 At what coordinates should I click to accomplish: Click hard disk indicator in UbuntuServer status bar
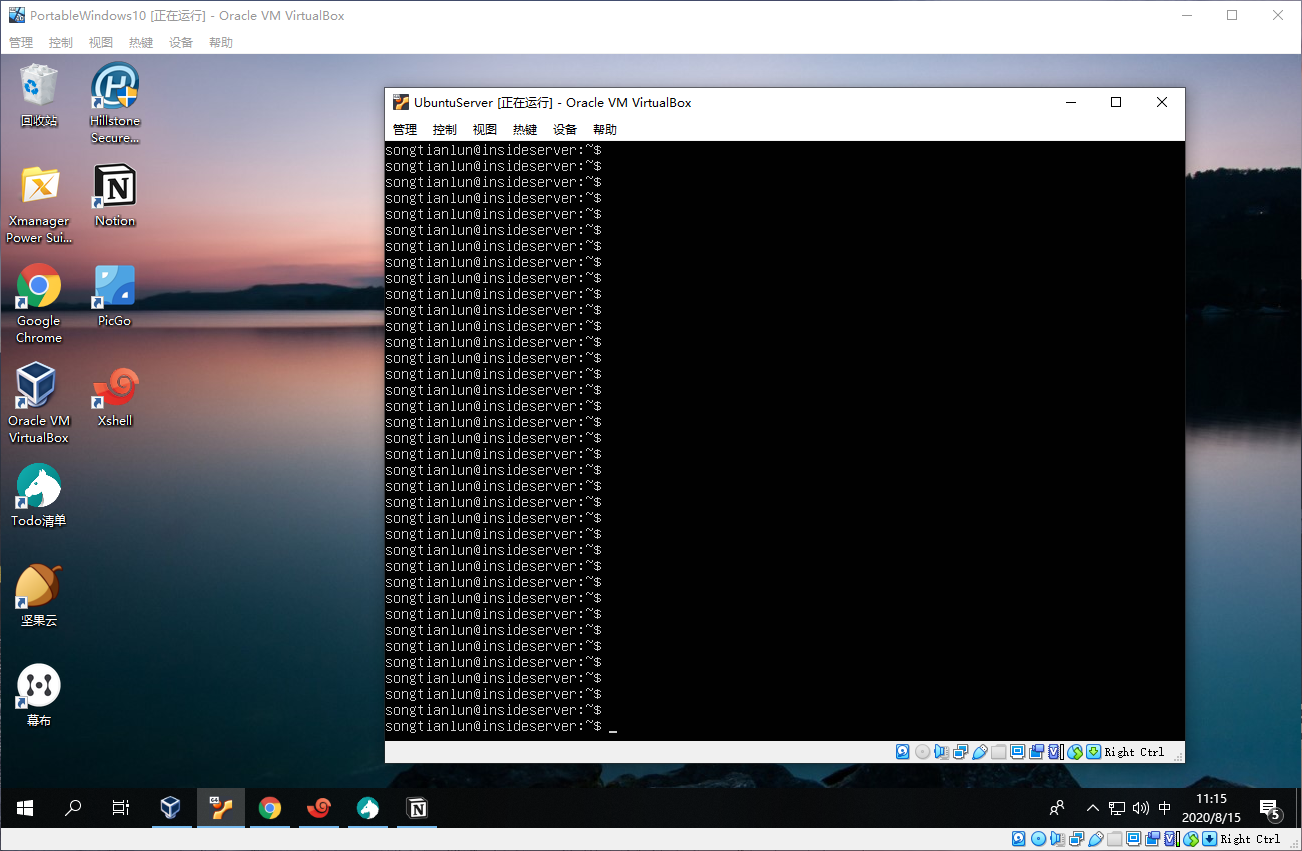coord(902,752)
